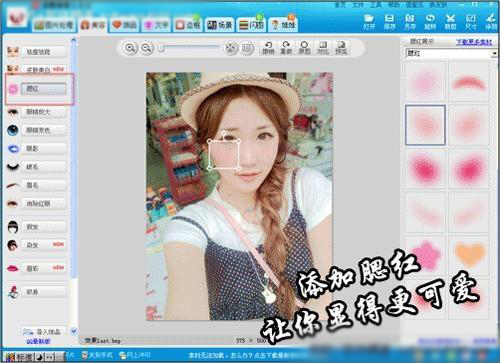Select the eyebrow (眉毛) icon

pyautogui.click(x=13, y=185)
